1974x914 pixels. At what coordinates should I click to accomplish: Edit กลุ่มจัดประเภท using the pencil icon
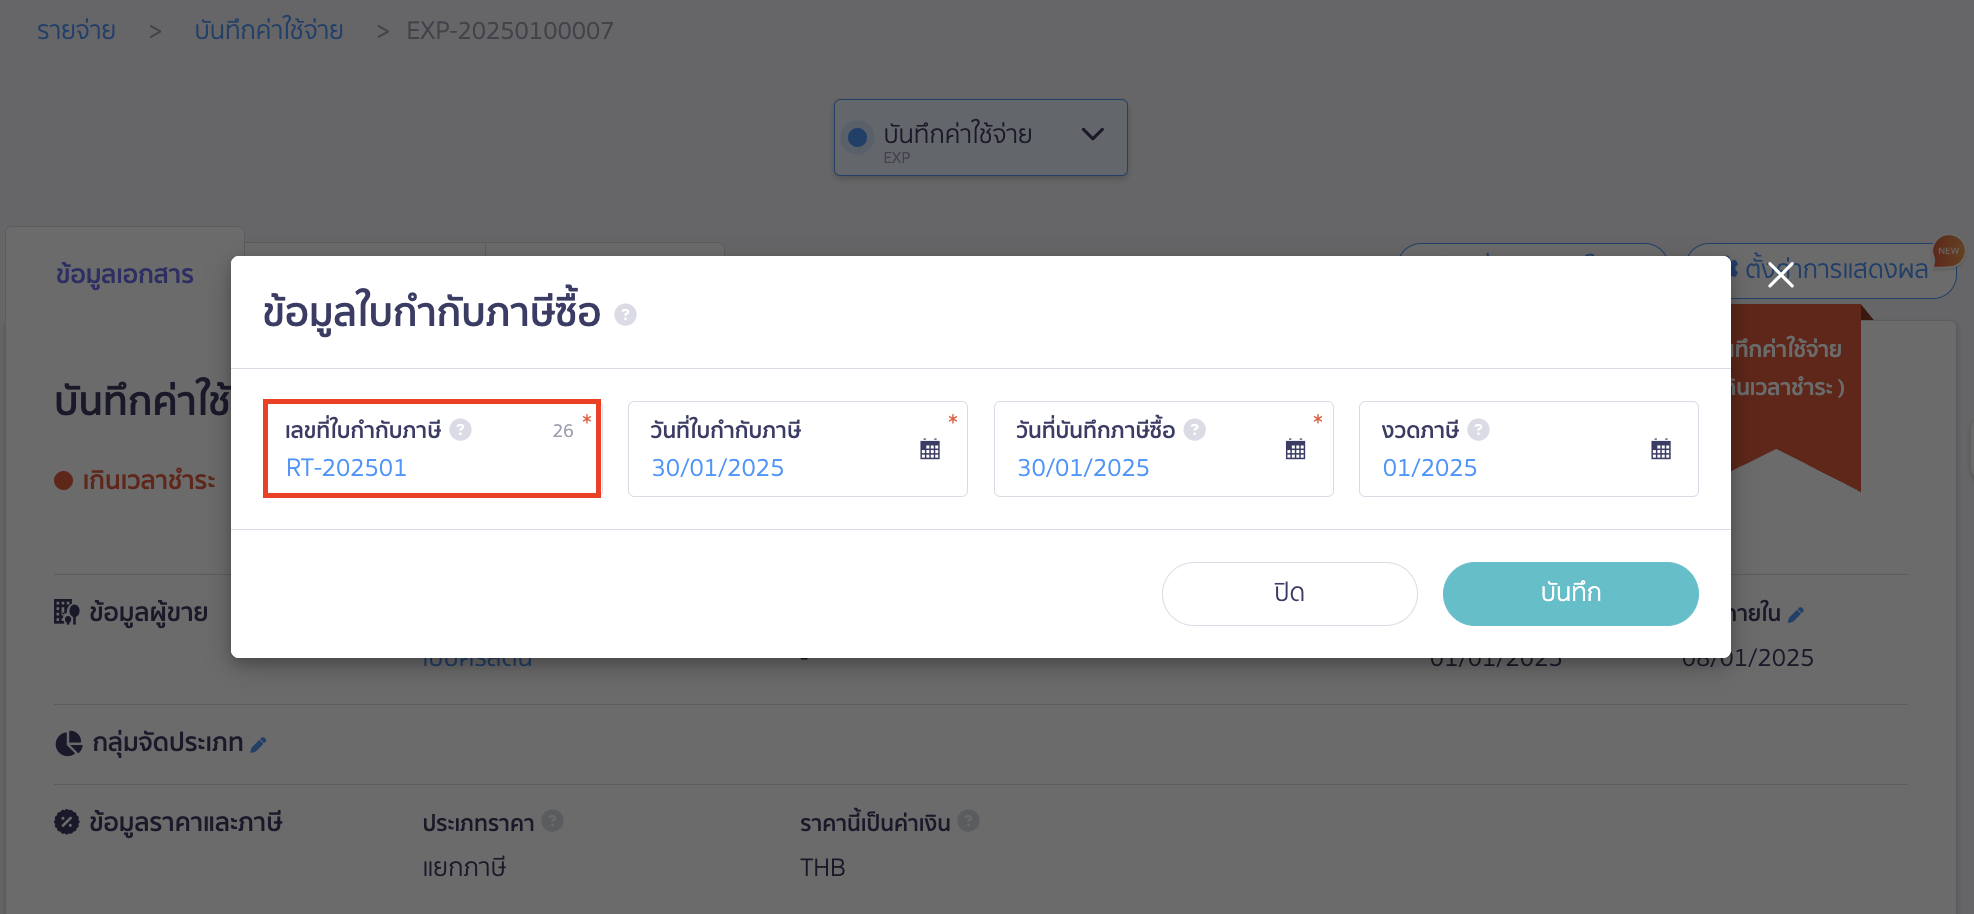pyautogui.click(x=260, y=743)
